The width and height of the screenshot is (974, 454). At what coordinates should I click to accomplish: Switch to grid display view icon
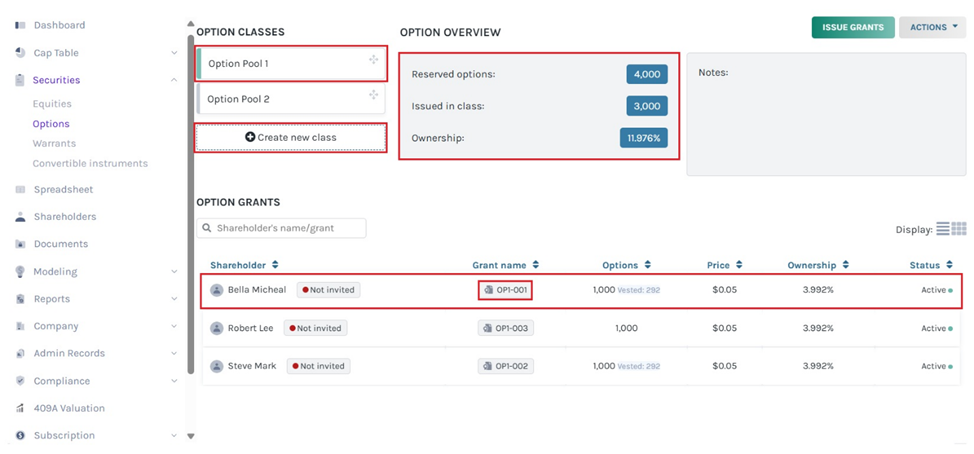click(x=959, y=229)
